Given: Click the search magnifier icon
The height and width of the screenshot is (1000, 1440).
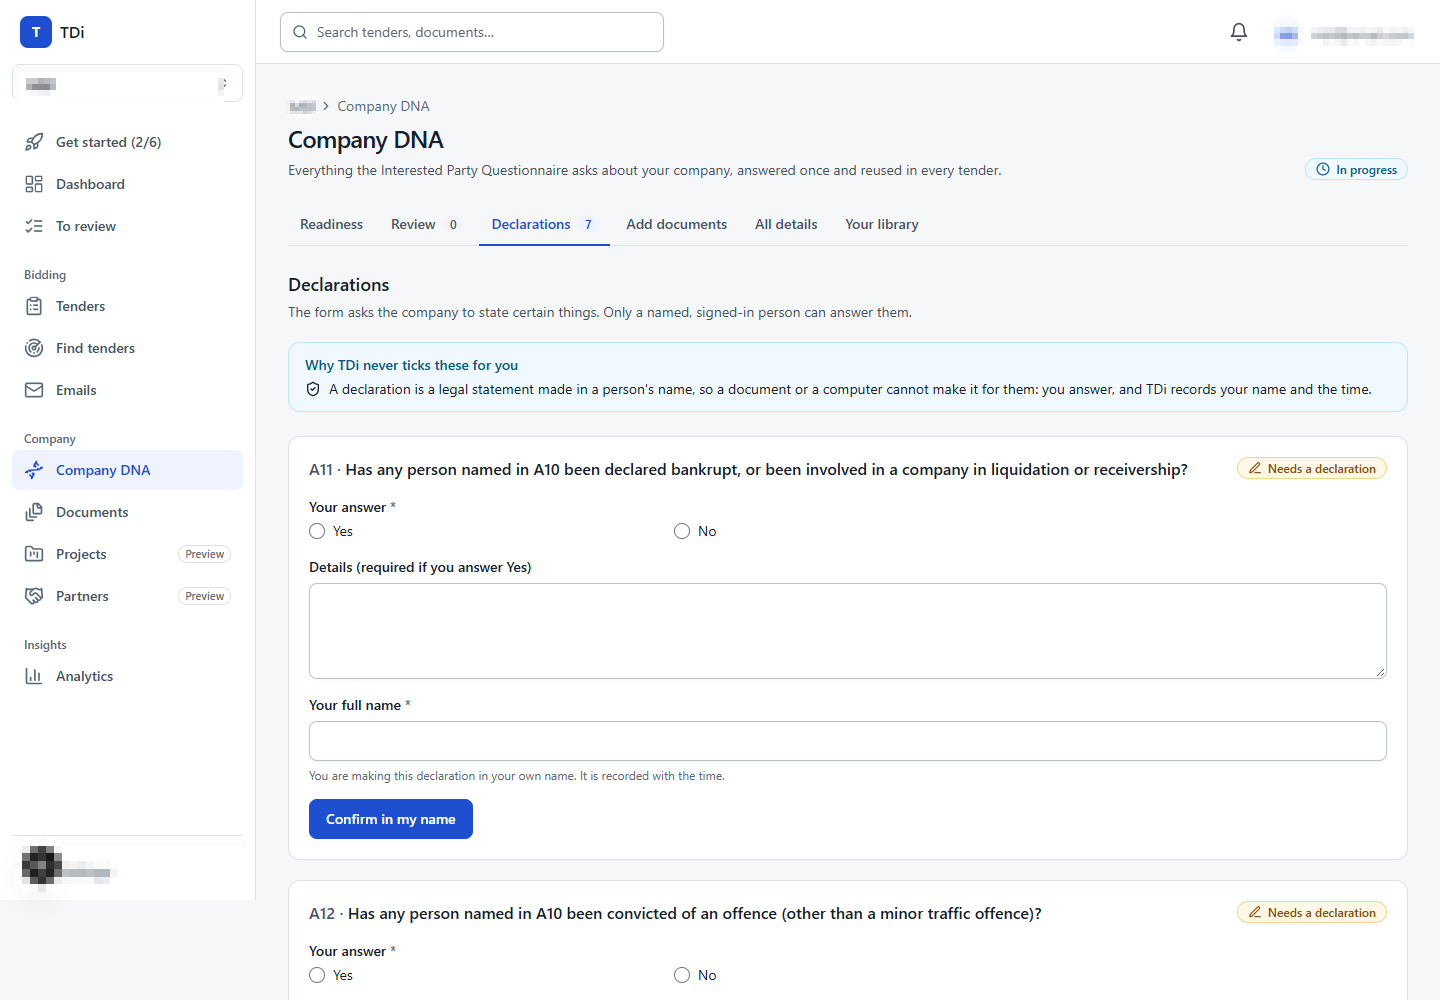Looking at the screenshot, I should 300,32.
